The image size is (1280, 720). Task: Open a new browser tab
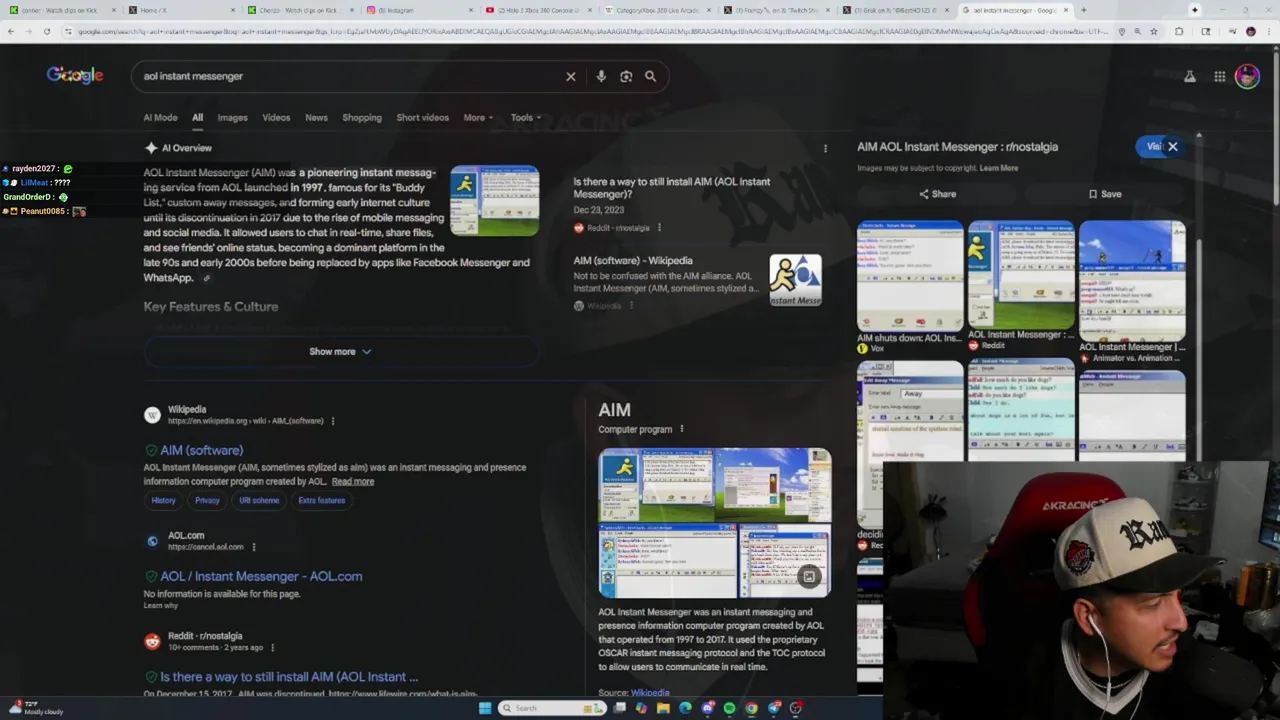1083,10
